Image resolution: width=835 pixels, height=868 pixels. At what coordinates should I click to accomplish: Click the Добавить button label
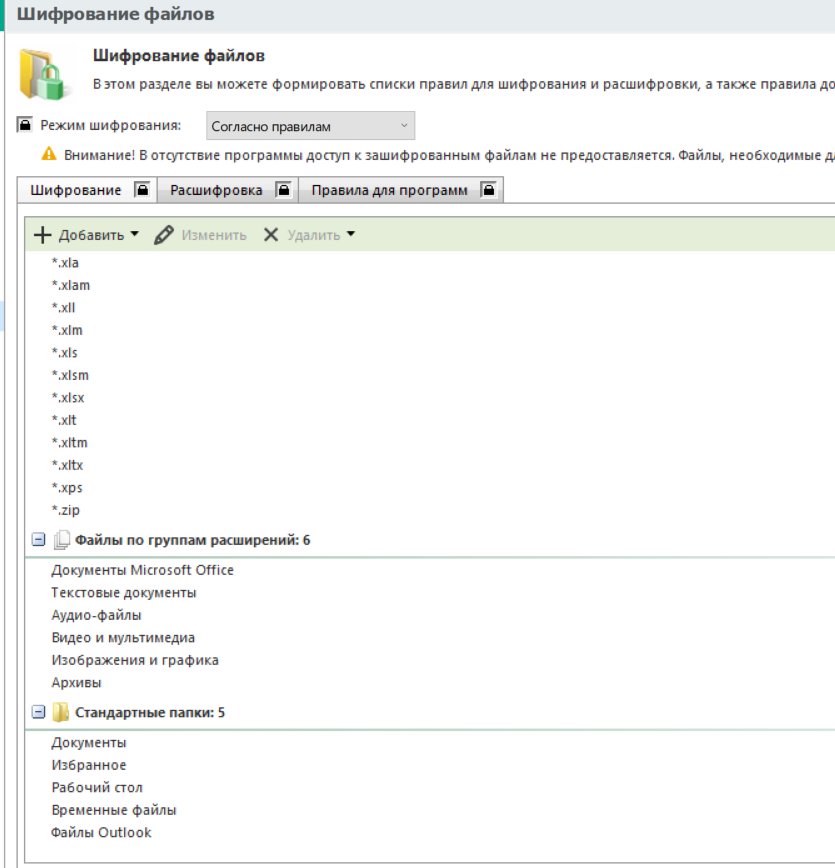(x=91, y=235)
